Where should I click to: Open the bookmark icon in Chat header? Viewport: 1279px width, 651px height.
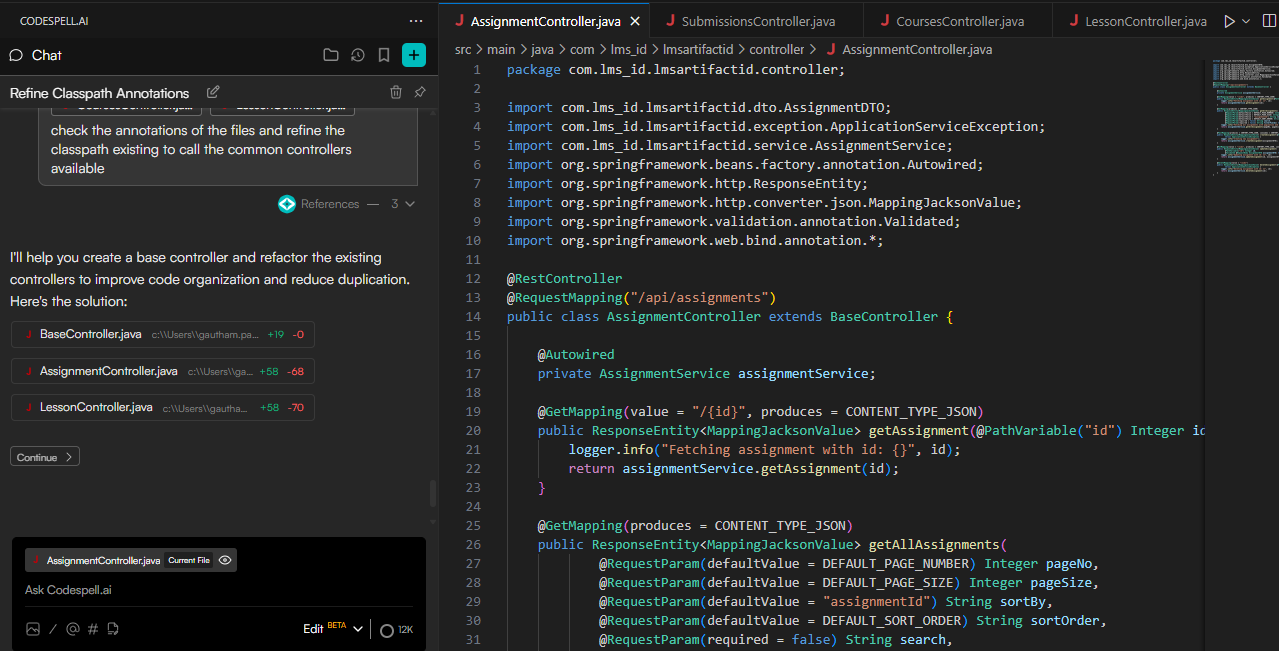point(384,55)
